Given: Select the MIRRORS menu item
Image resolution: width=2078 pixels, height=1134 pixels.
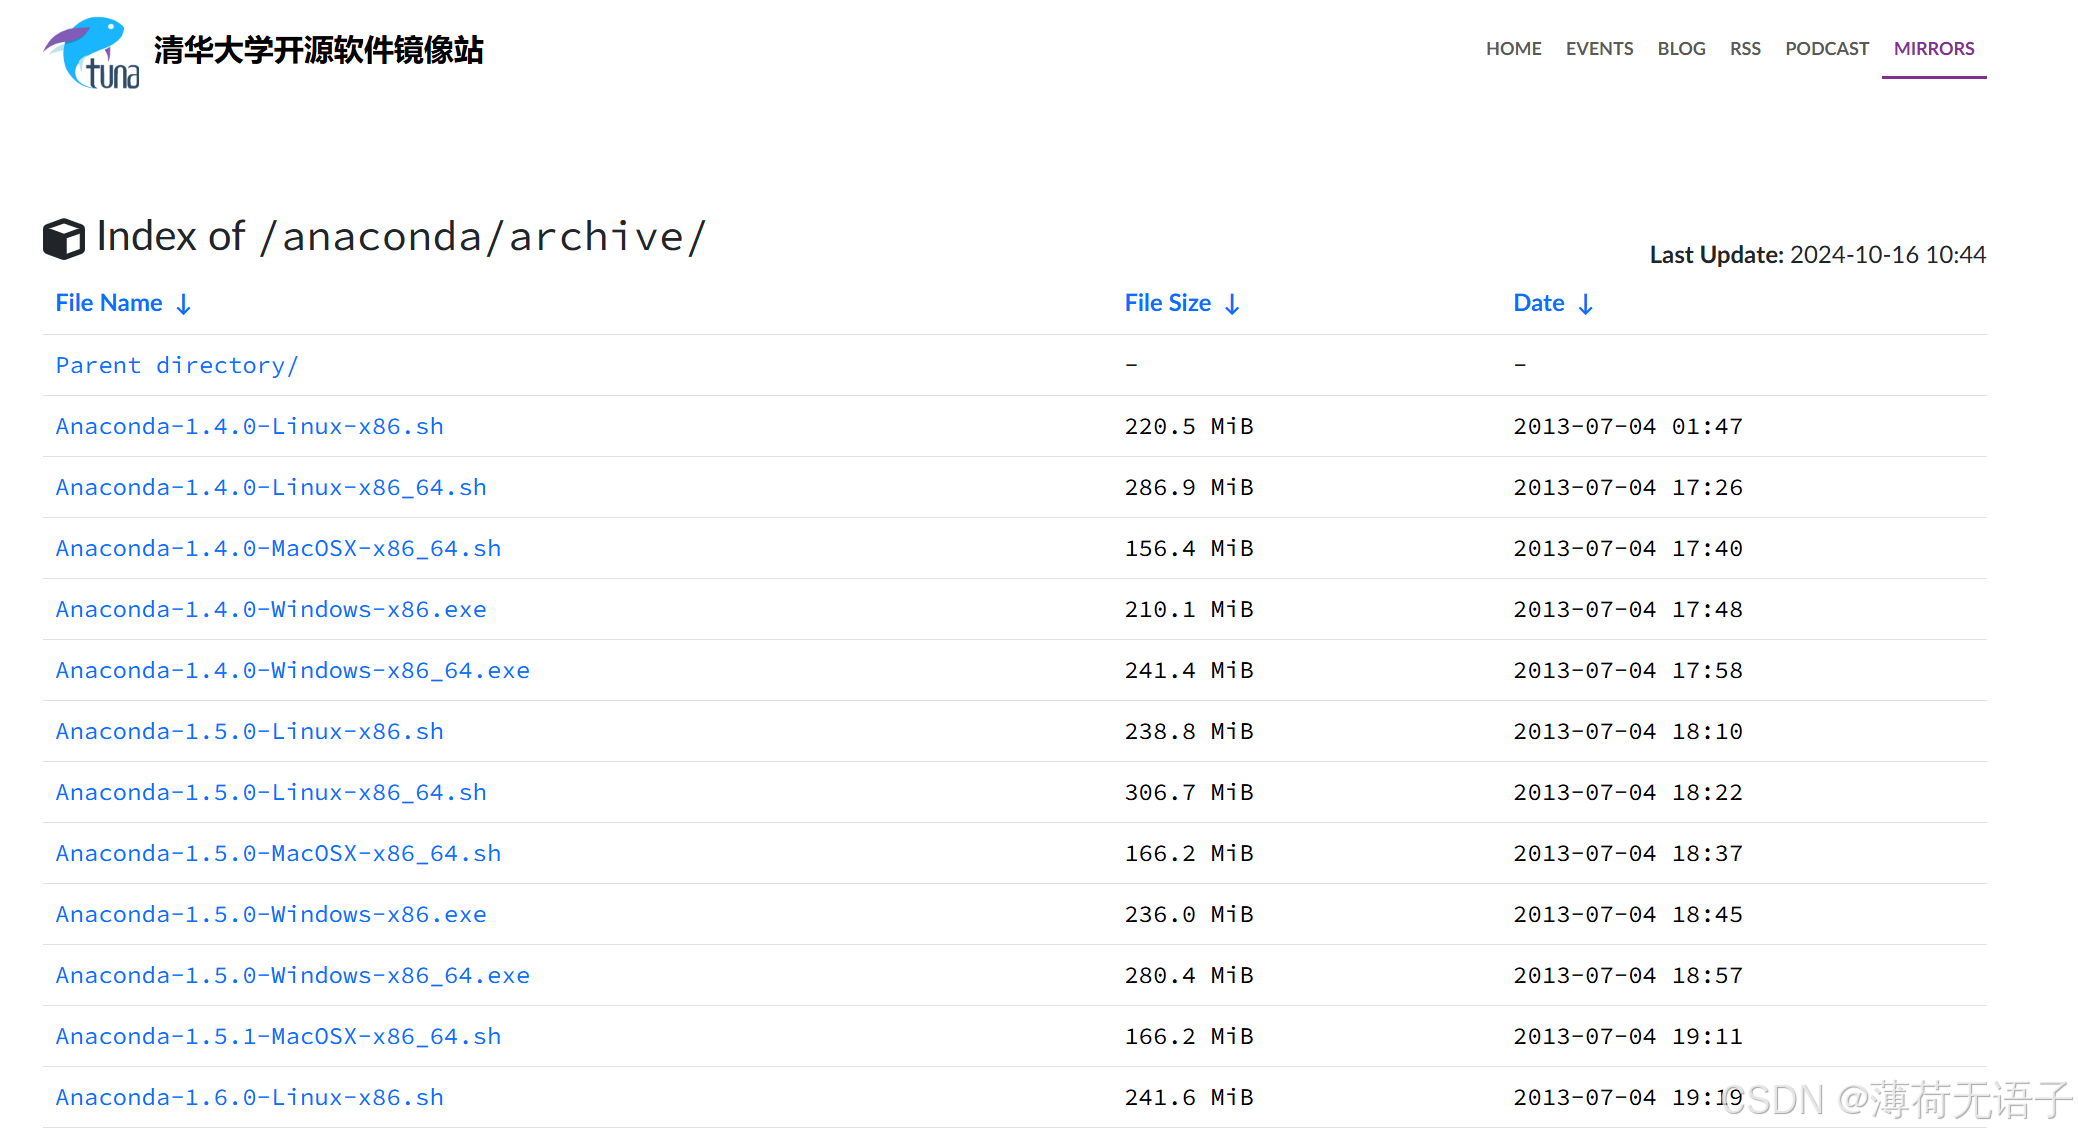Looking at the screenshot, I should pos(1934,48).
